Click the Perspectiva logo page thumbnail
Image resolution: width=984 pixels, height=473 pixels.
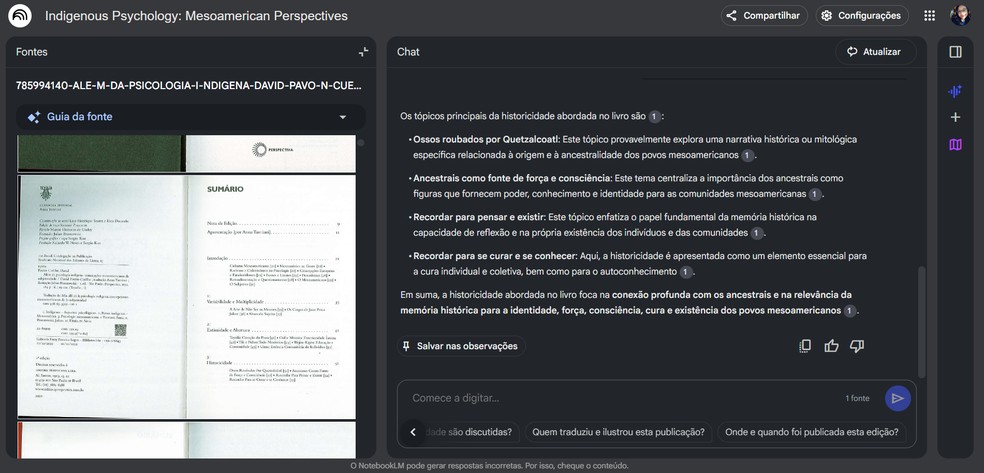(x=186, y=153)
